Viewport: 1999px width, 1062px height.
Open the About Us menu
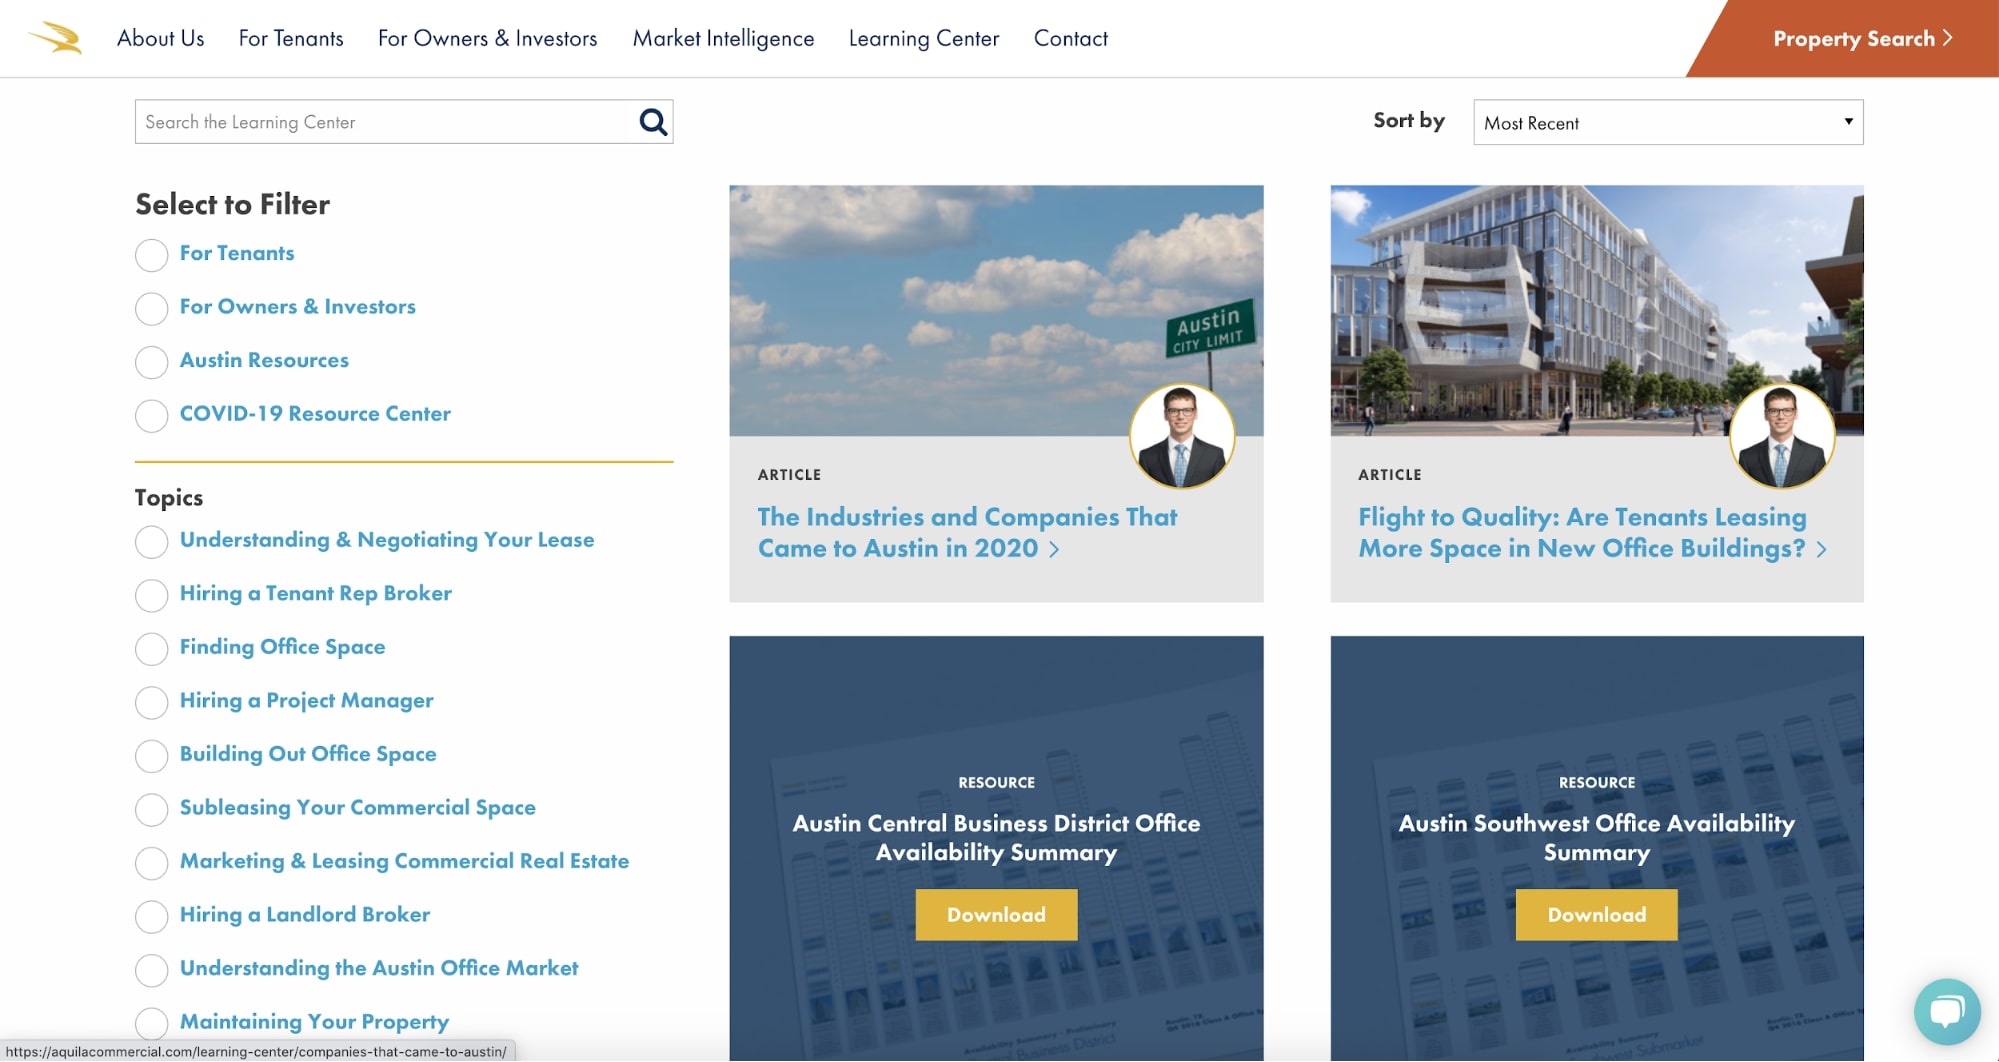point(161,38)
